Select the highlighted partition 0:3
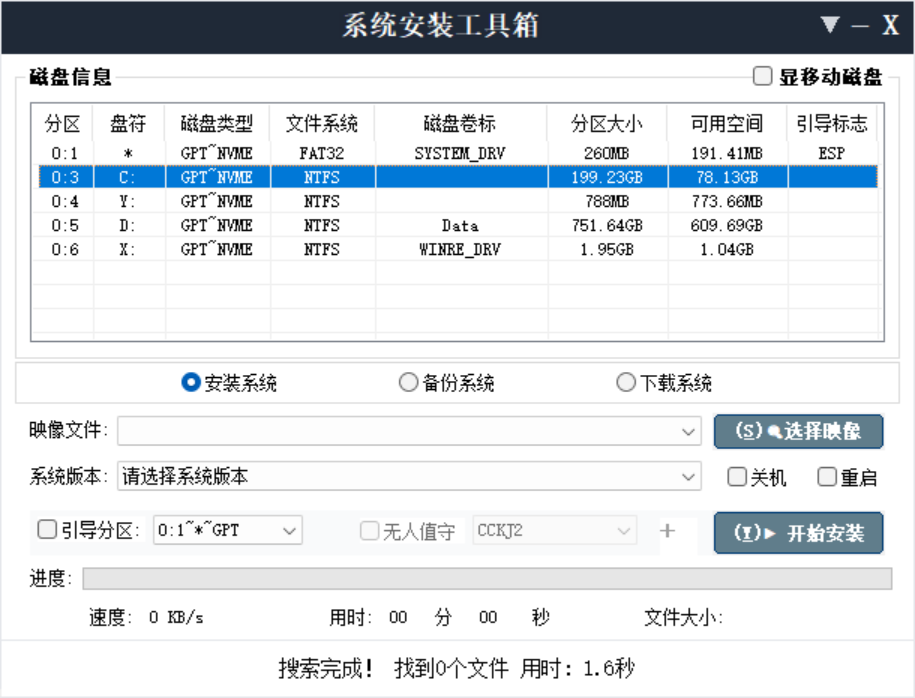The width and height of the screenshot is (915, 698). point(458,177)
